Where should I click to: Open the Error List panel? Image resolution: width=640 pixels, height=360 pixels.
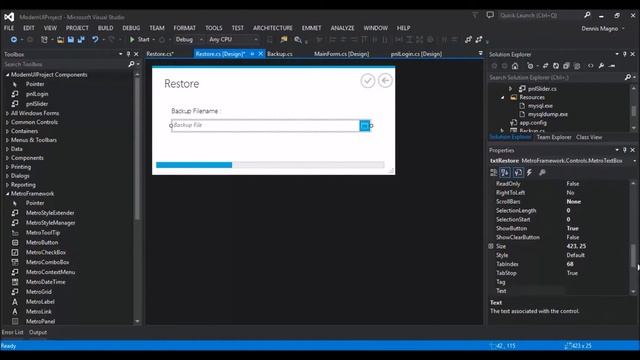(13, 332)
